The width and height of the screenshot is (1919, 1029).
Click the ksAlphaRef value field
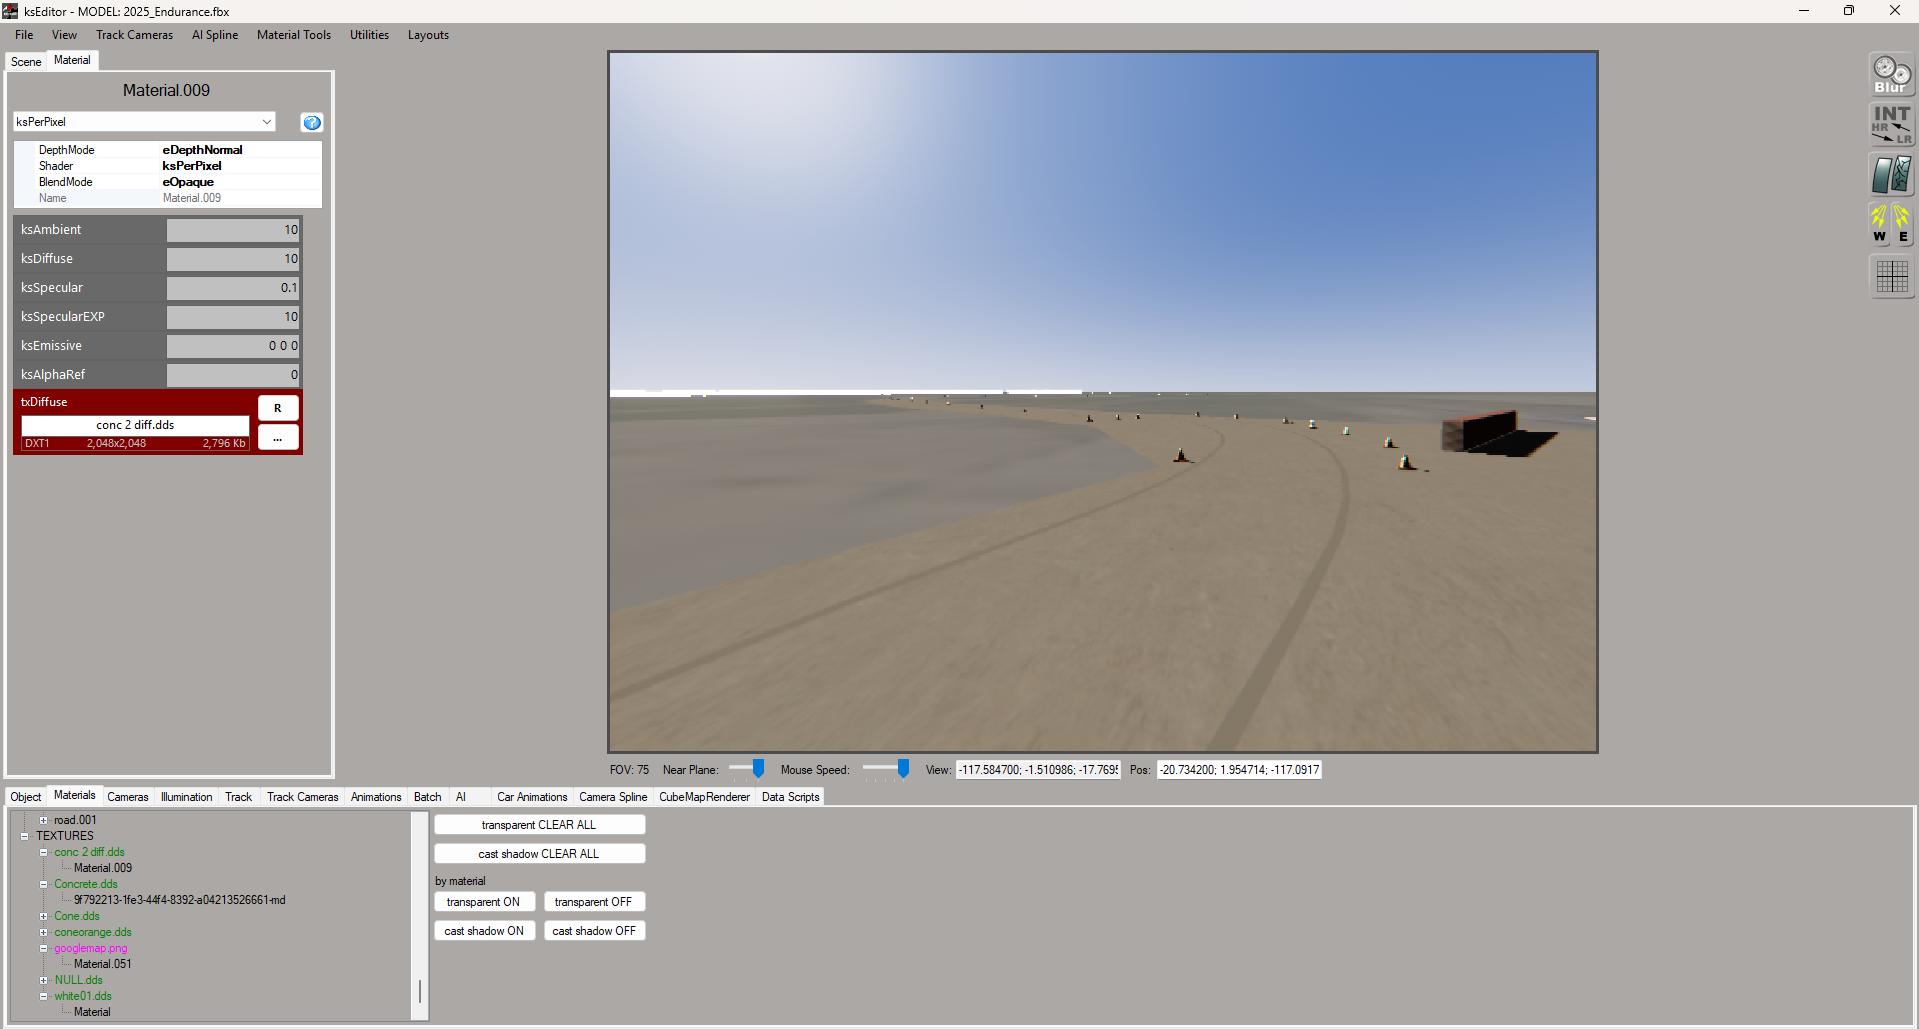pyautogui.click(x=233, y=375)
